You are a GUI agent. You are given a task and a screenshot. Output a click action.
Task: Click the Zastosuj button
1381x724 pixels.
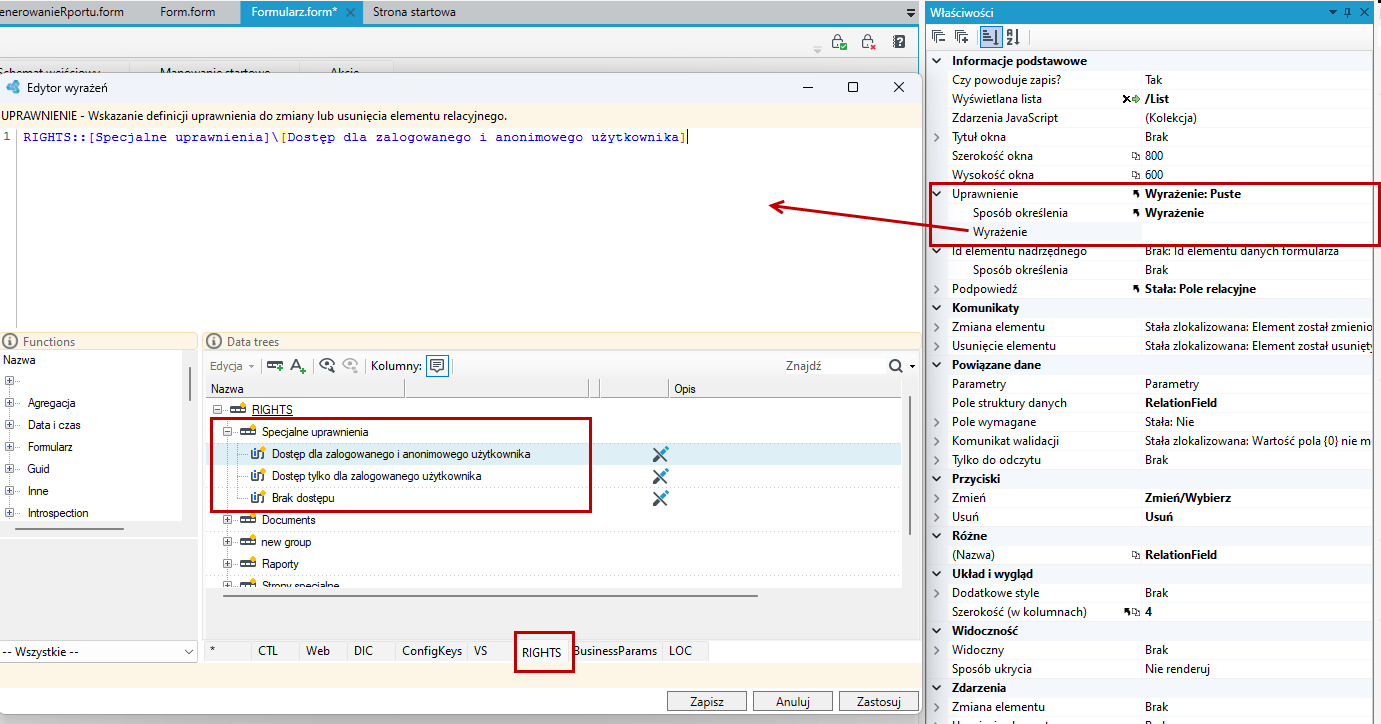879,701
